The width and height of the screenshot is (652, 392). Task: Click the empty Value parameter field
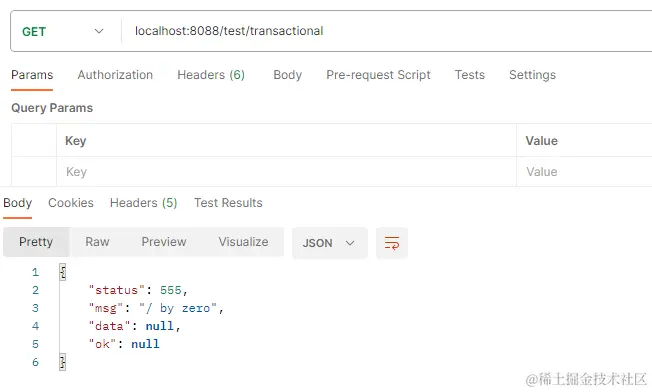pyautogui.click(x=584, y=172)
